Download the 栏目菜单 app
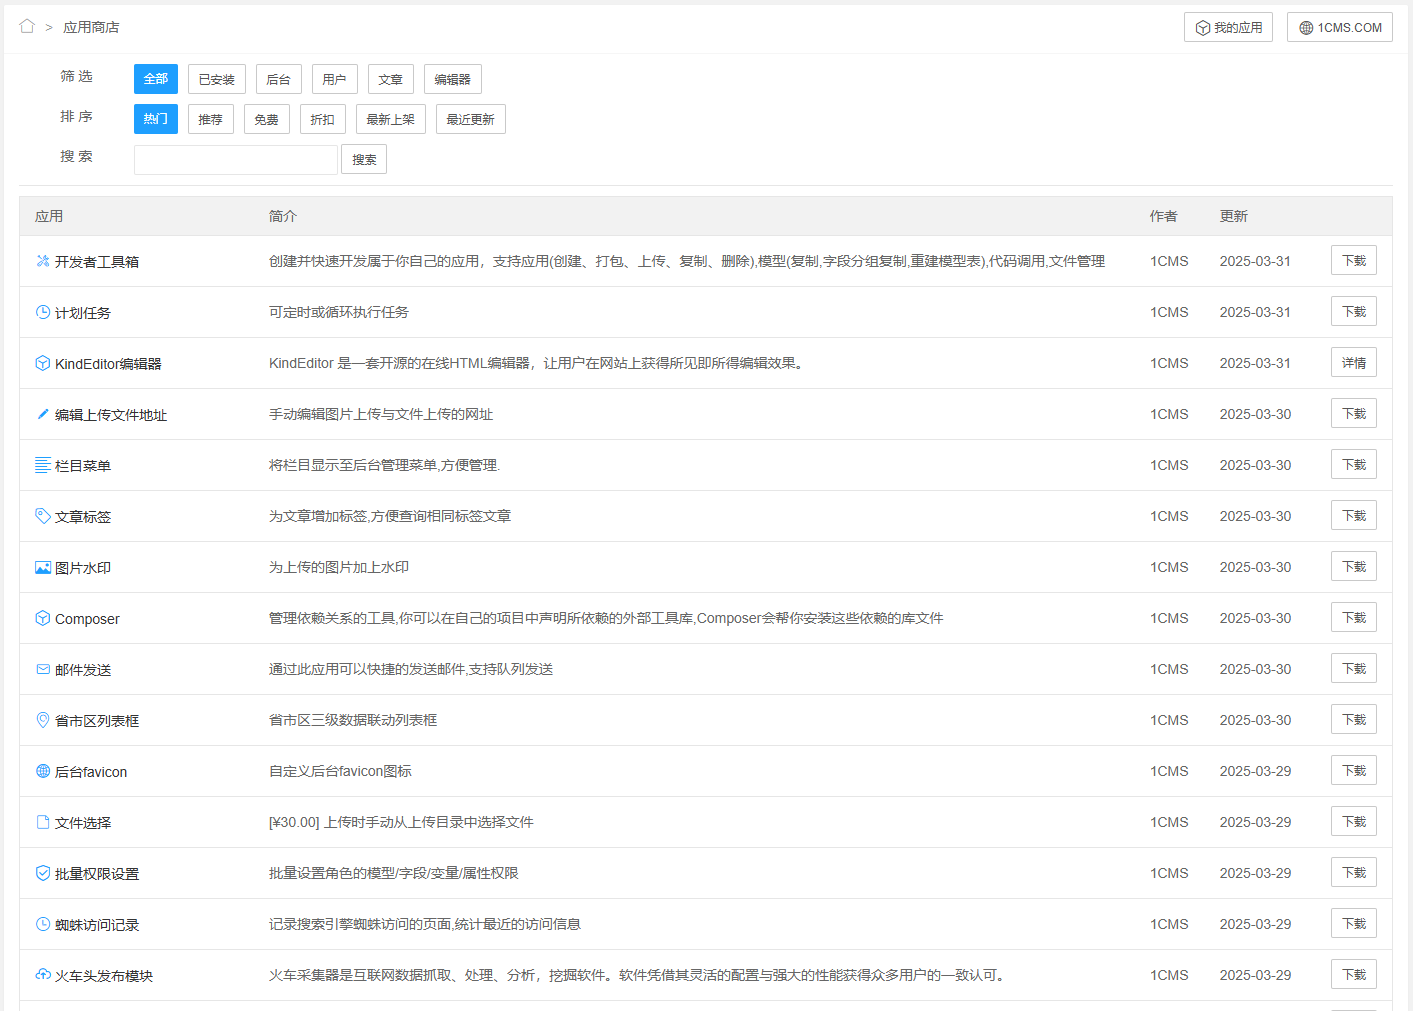This screenshot has width=1413, height=1011. pos(1354,464)
